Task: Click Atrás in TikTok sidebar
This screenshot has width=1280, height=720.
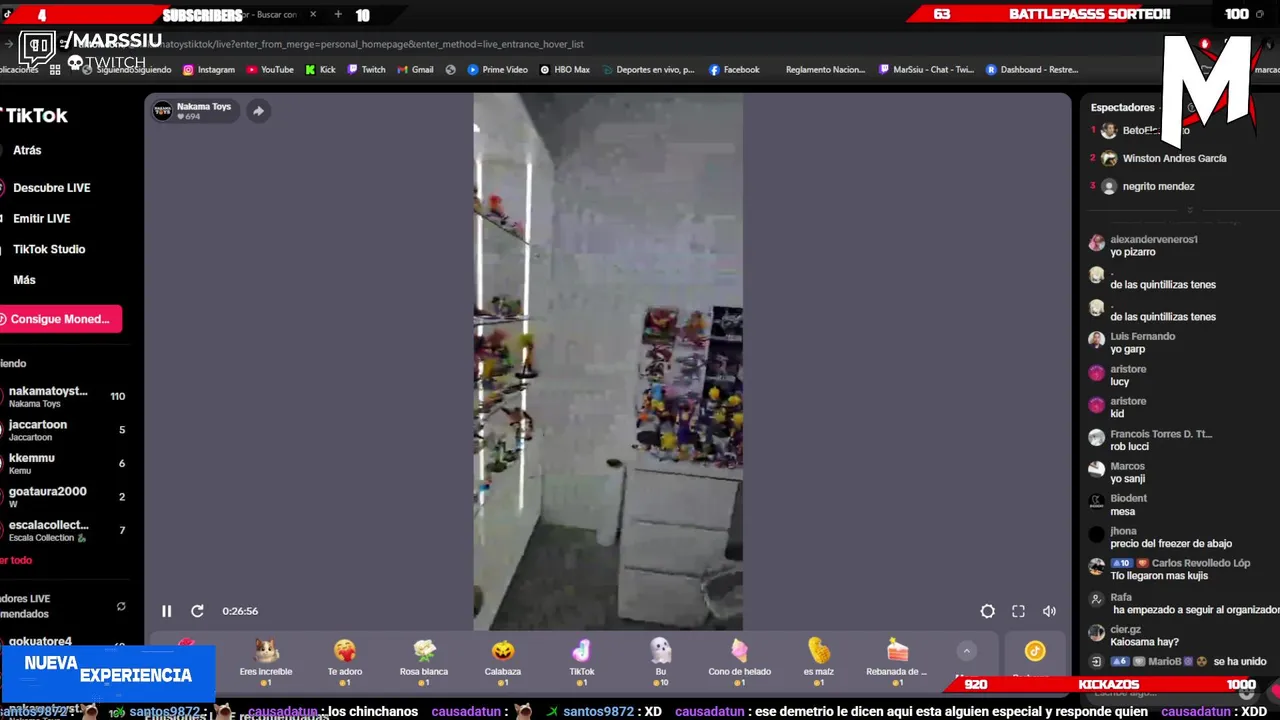Action: point(27,150)
